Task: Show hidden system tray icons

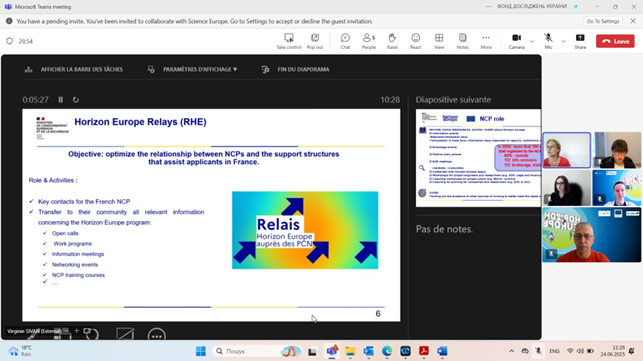Action: click(511, 351)
